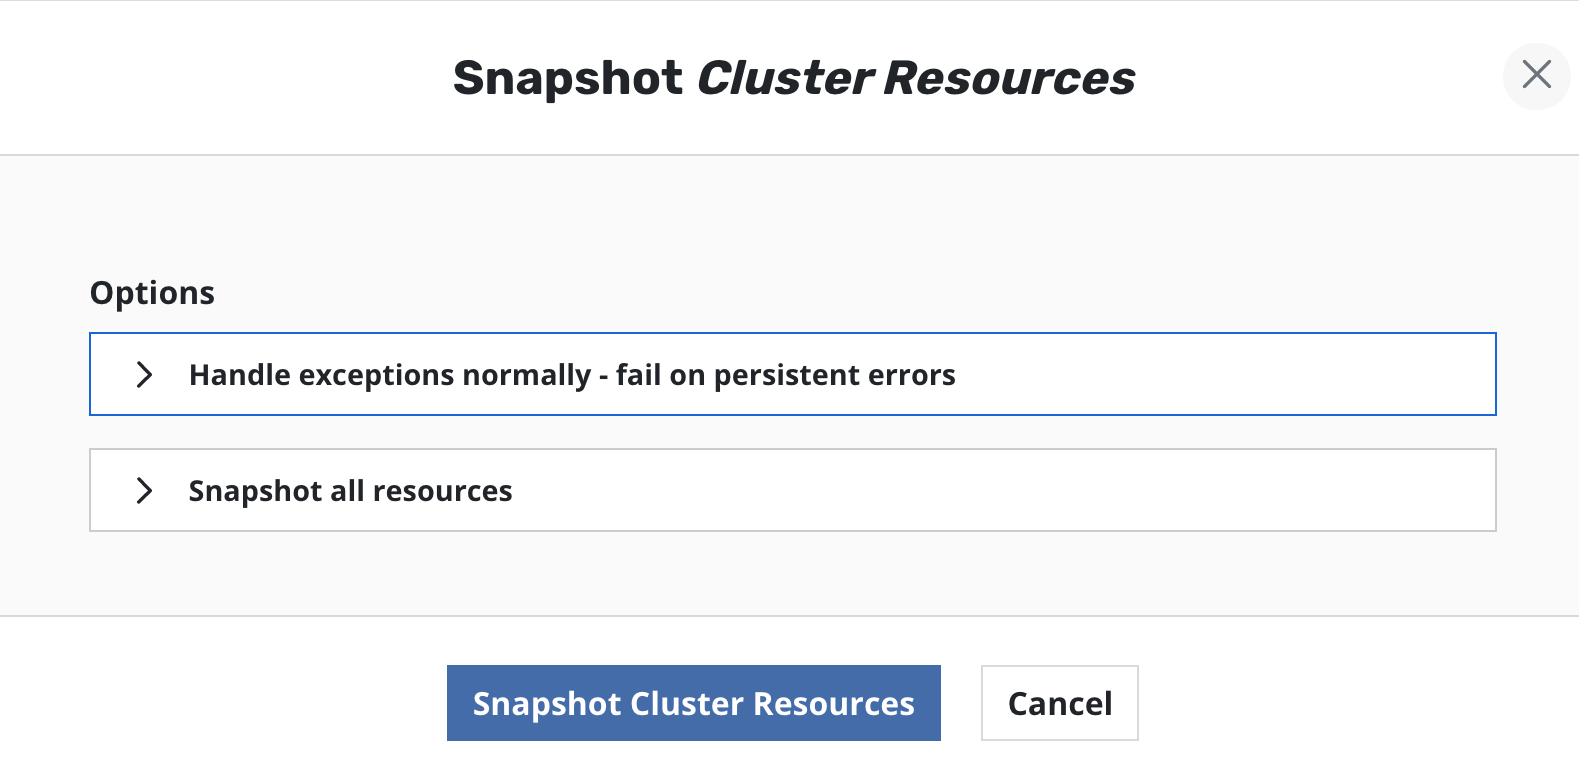This screenshot has height=776, width=1579.
Task: Click the Snapshot Cluster Resources dialog title
Action: pos(794,77)
